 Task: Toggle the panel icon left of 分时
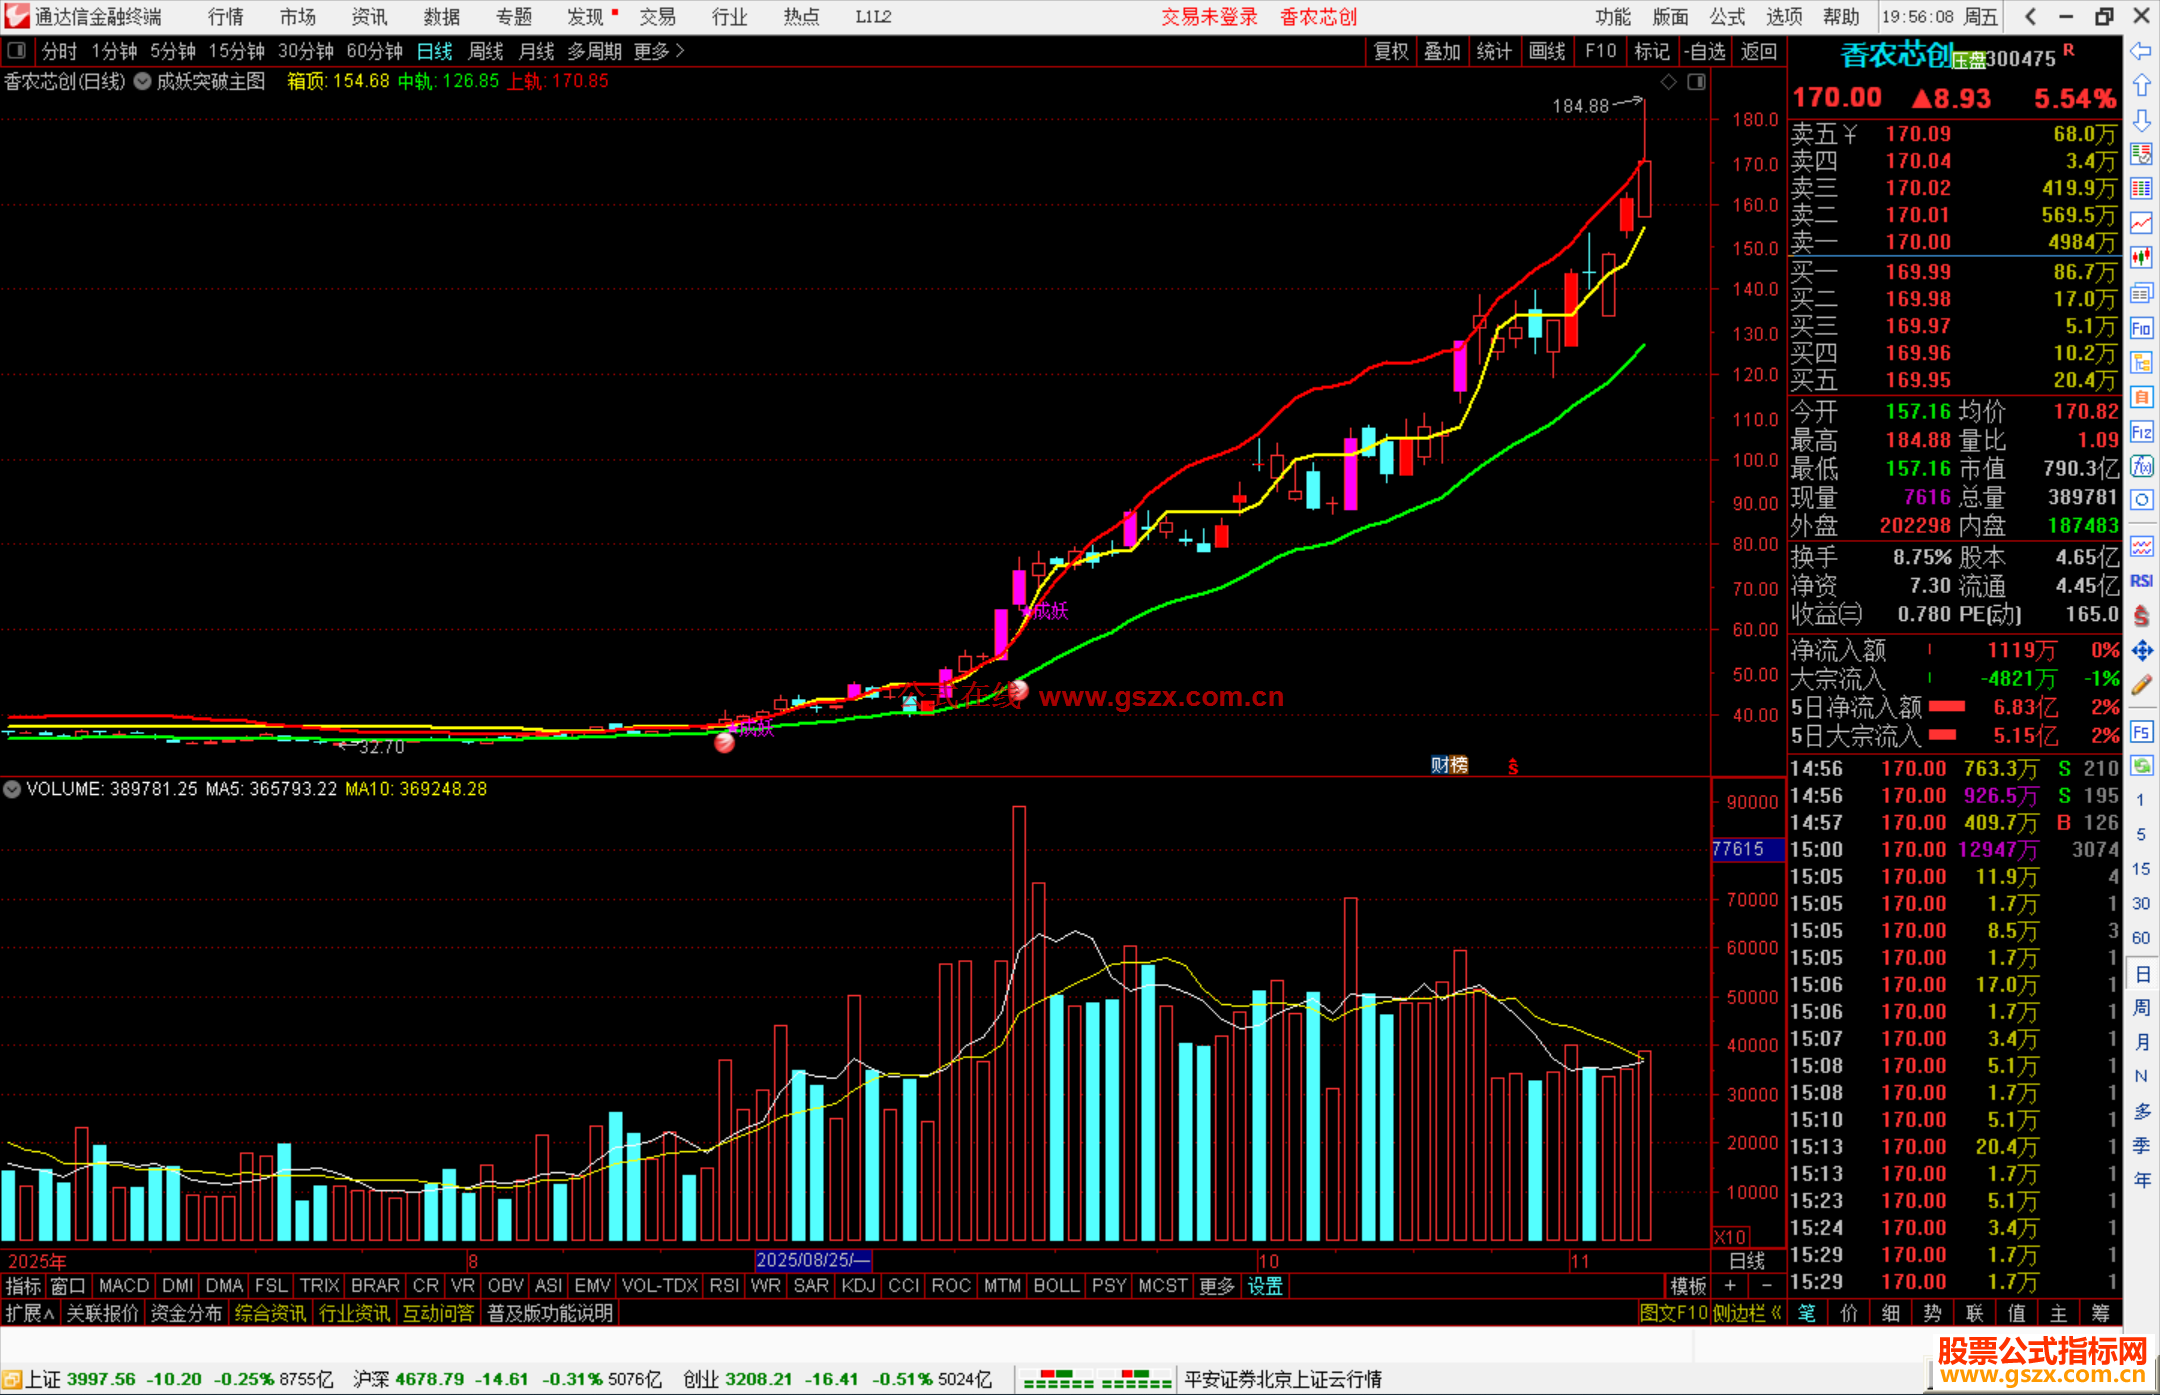pyautogui.click(x=16, y=50)
